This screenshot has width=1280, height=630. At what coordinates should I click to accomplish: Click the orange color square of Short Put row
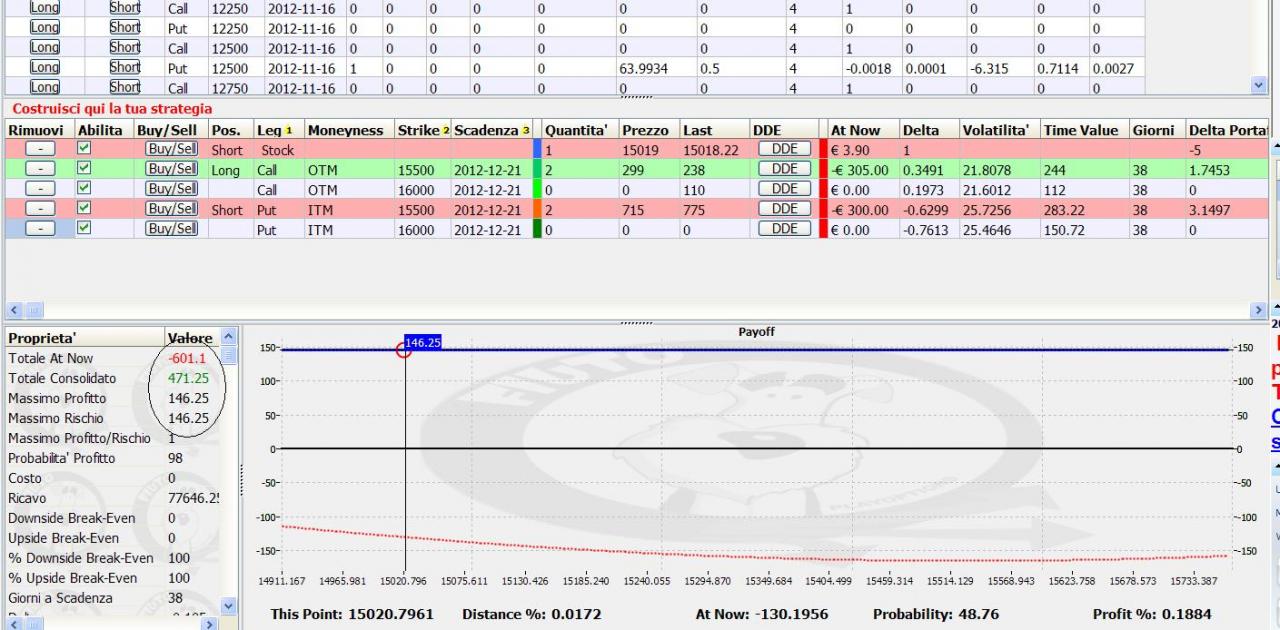(537, 209)
